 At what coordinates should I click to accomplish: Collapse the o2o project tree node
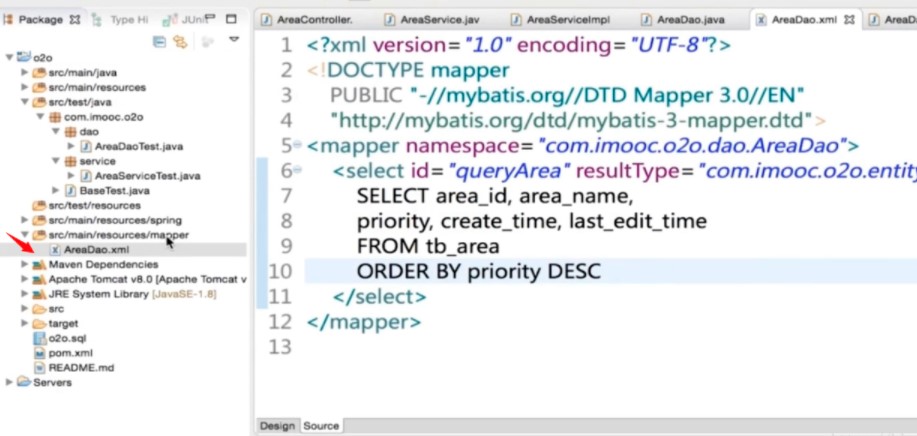[x=10, y=58]
